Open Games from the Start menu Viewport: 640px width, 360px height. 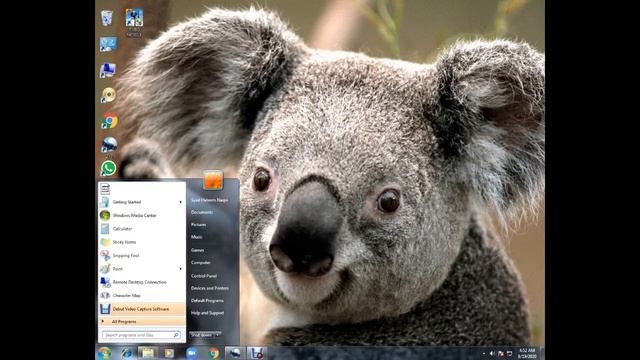tap(197, 250)
